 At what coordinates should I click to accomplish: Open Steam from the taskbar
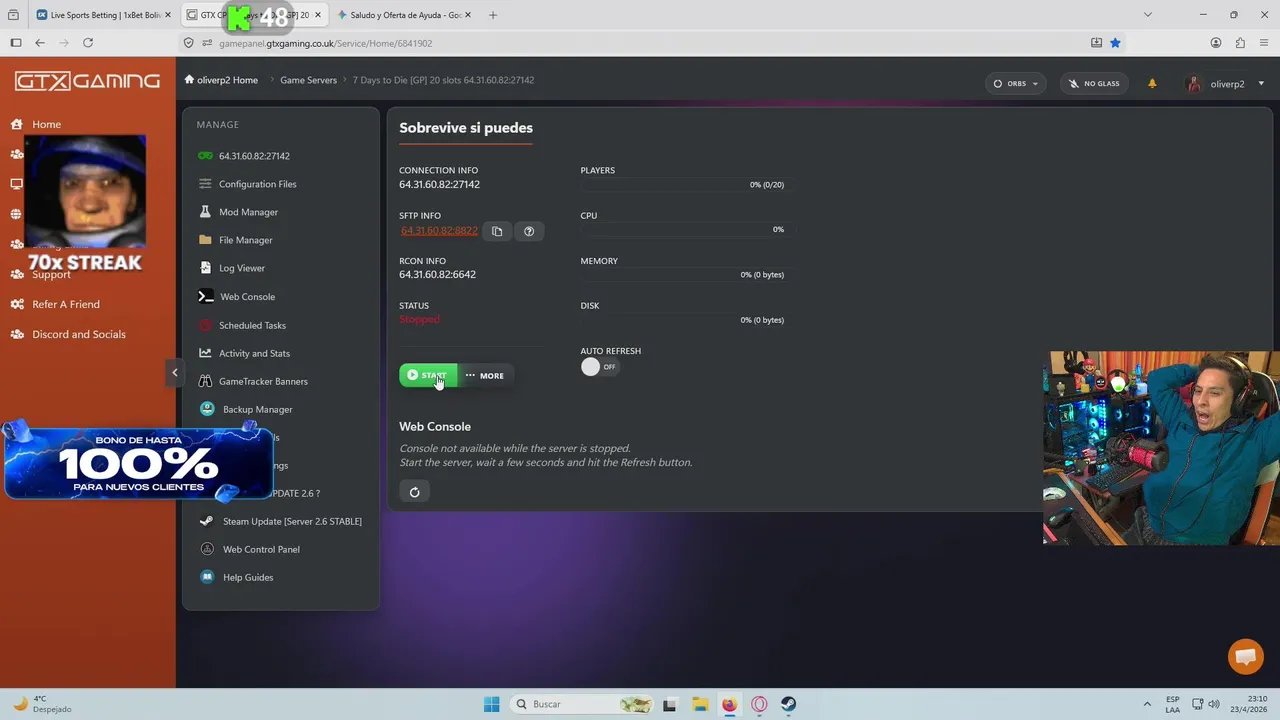point(789,704)
